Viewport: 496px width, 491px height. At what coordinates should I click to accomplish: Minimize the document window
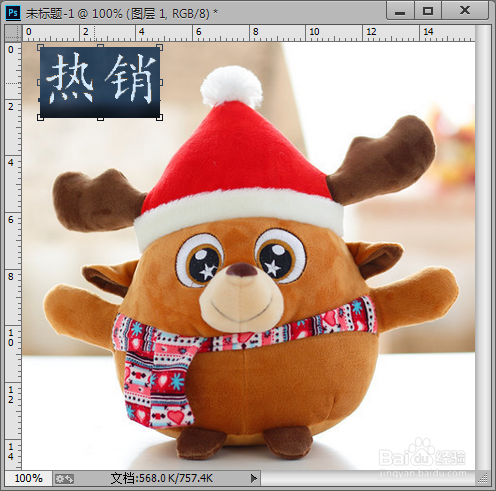tap(400, 12)
